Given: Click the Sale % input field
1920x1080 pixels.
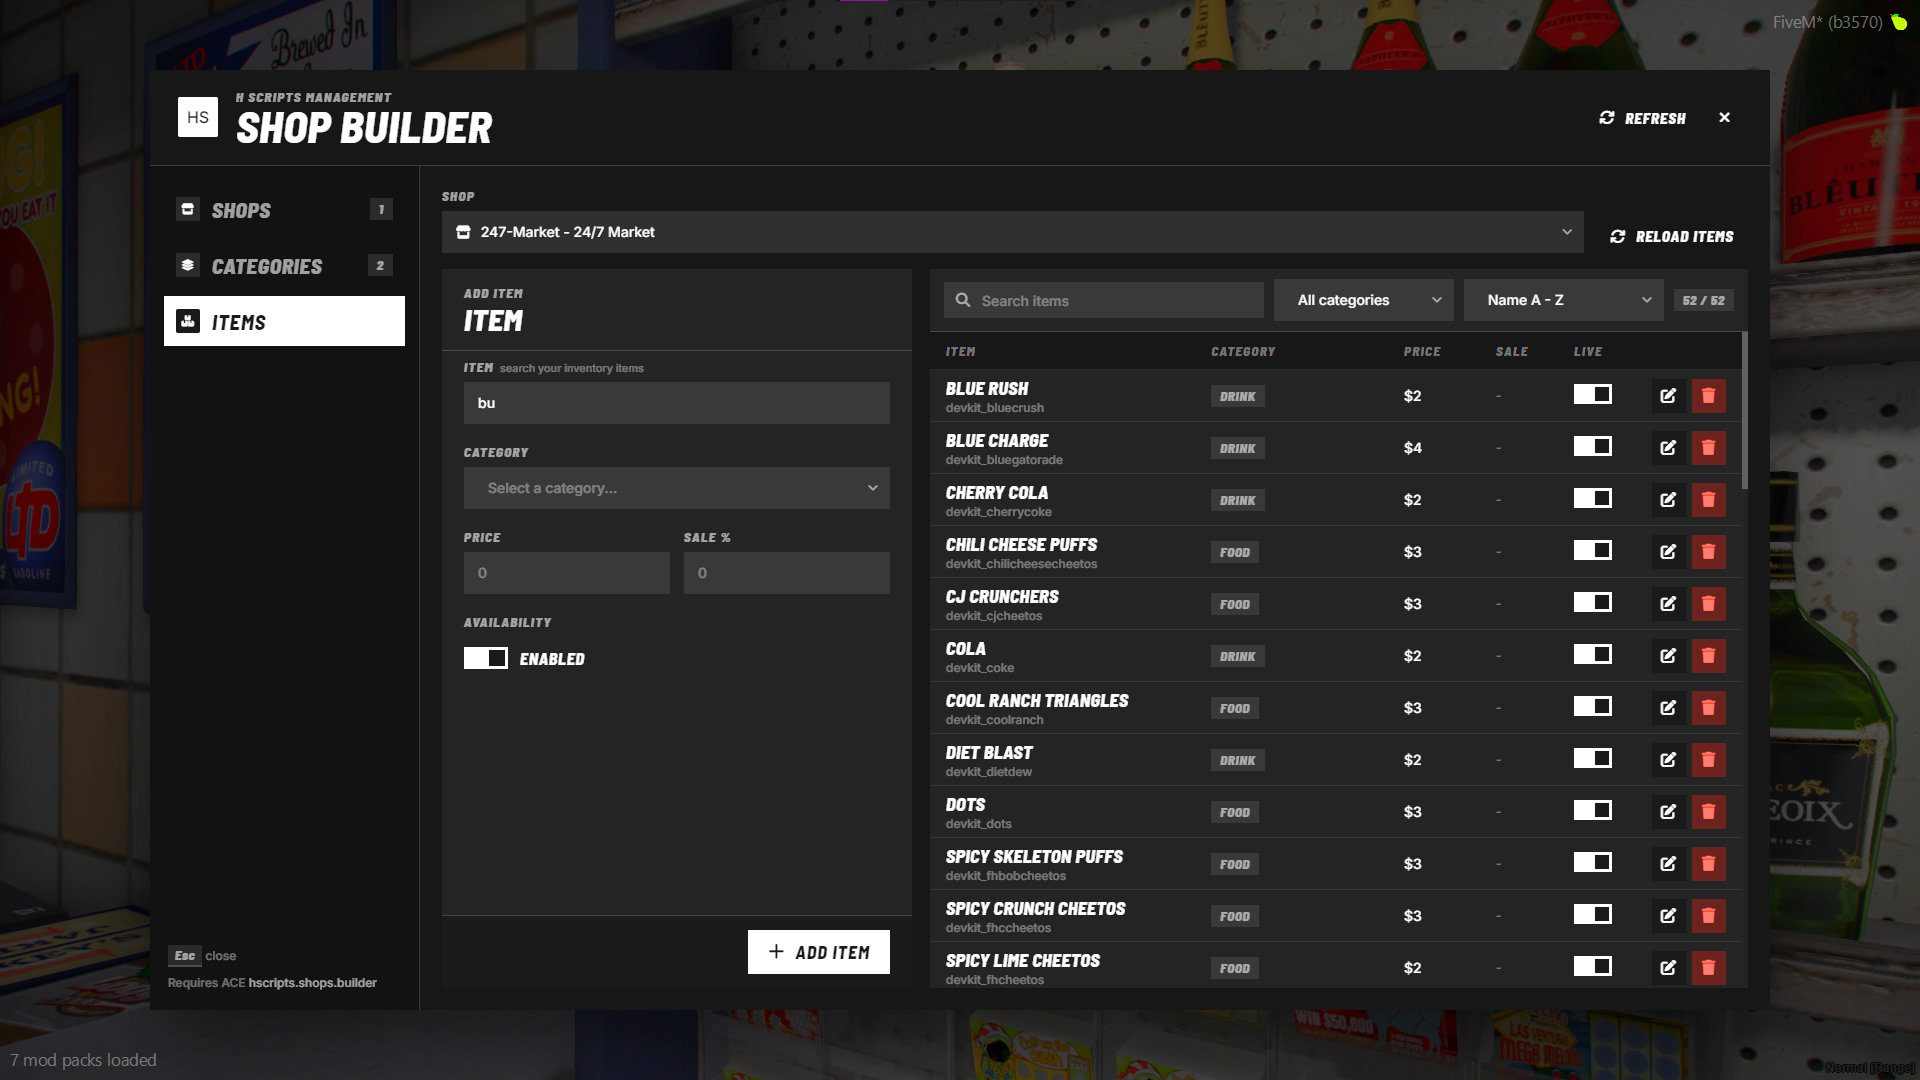Looking at the screenshot, I should (x=787, y=573).
